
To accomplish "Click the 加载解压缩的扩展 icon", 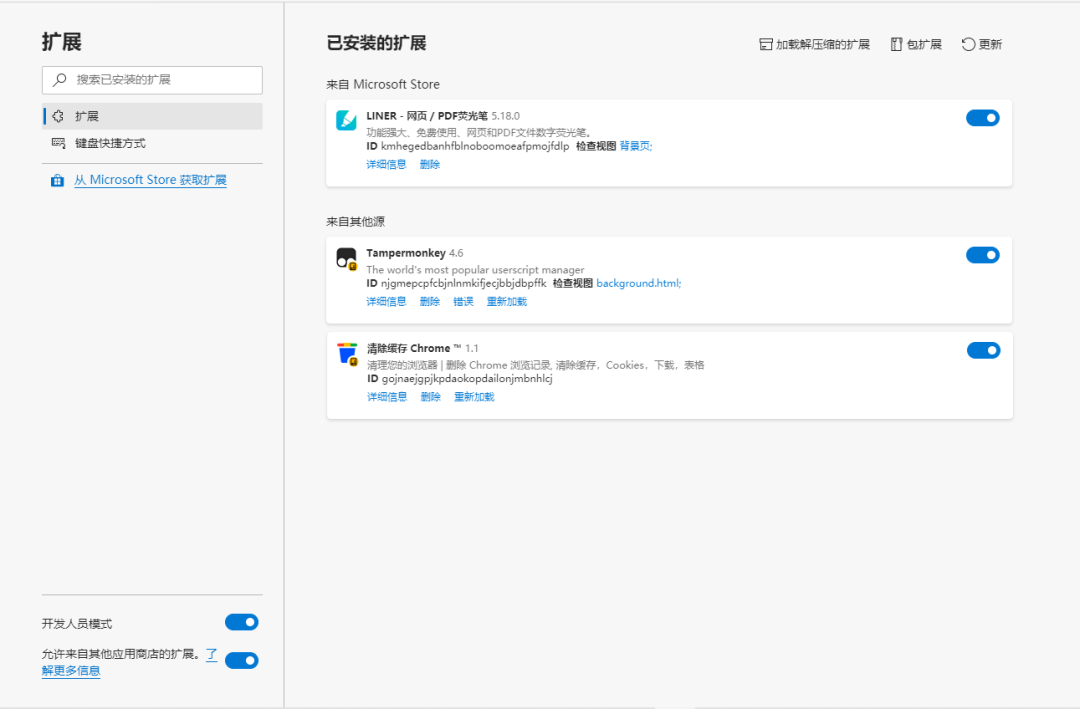I will click(x=765, y=45).
